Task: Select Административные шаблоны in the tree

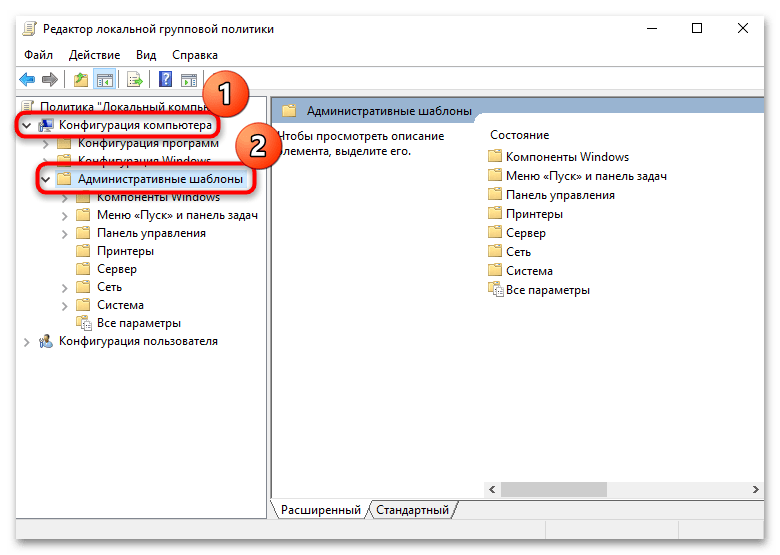Action: 160,179
